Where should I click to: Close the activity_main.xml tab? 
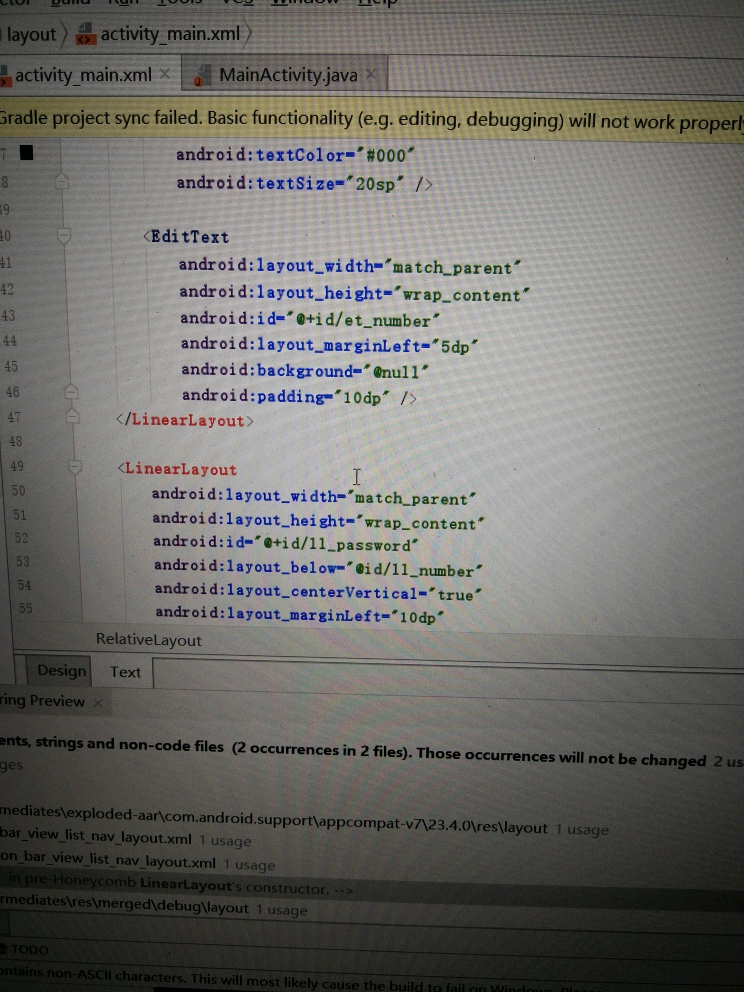coord(165,74)
